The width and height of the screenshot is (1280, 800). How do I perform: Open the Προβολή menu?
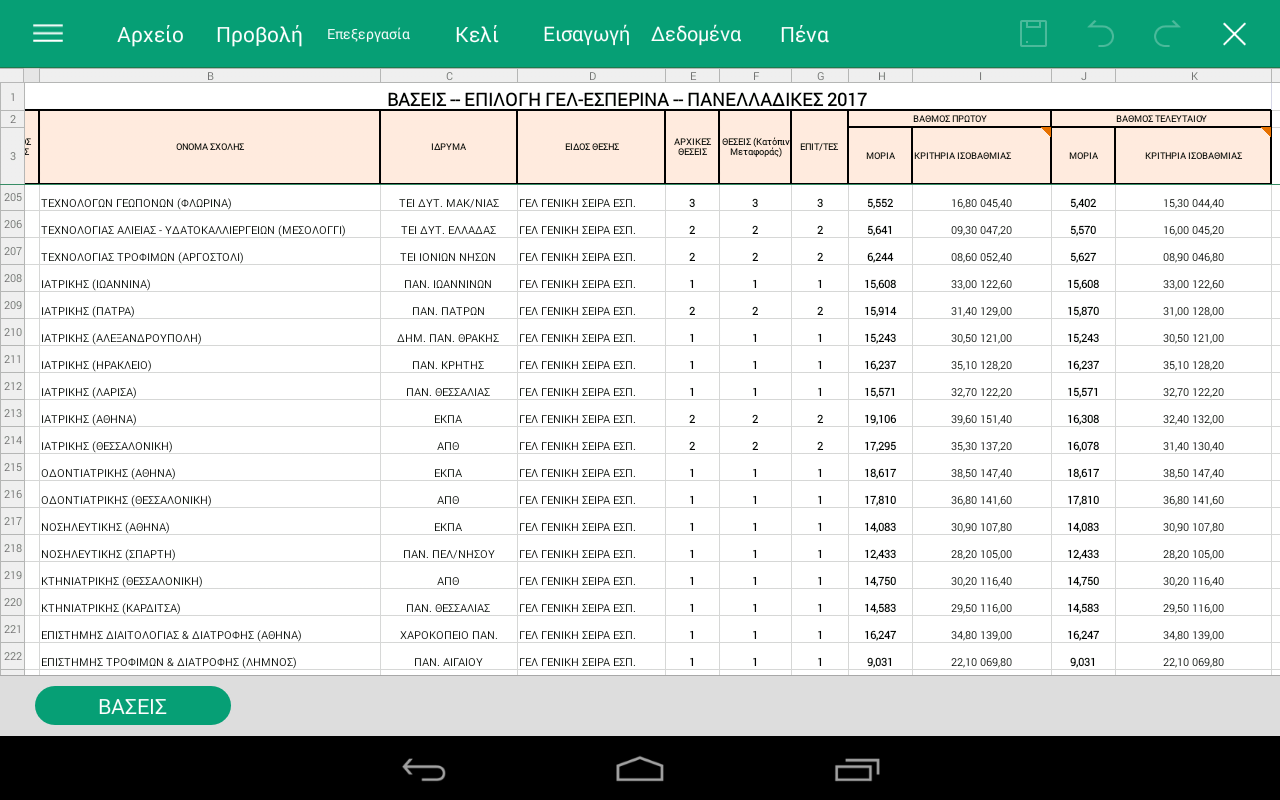(259, 35)
